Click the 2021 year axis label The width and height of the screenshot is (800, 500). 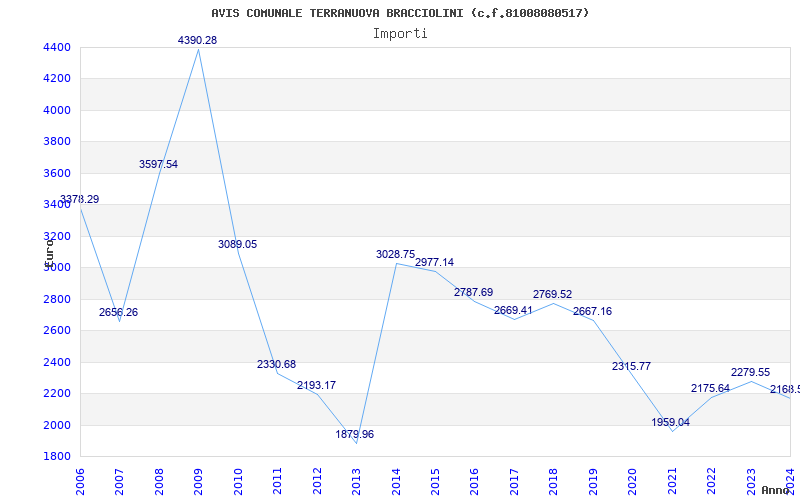(x=672, y=481)
